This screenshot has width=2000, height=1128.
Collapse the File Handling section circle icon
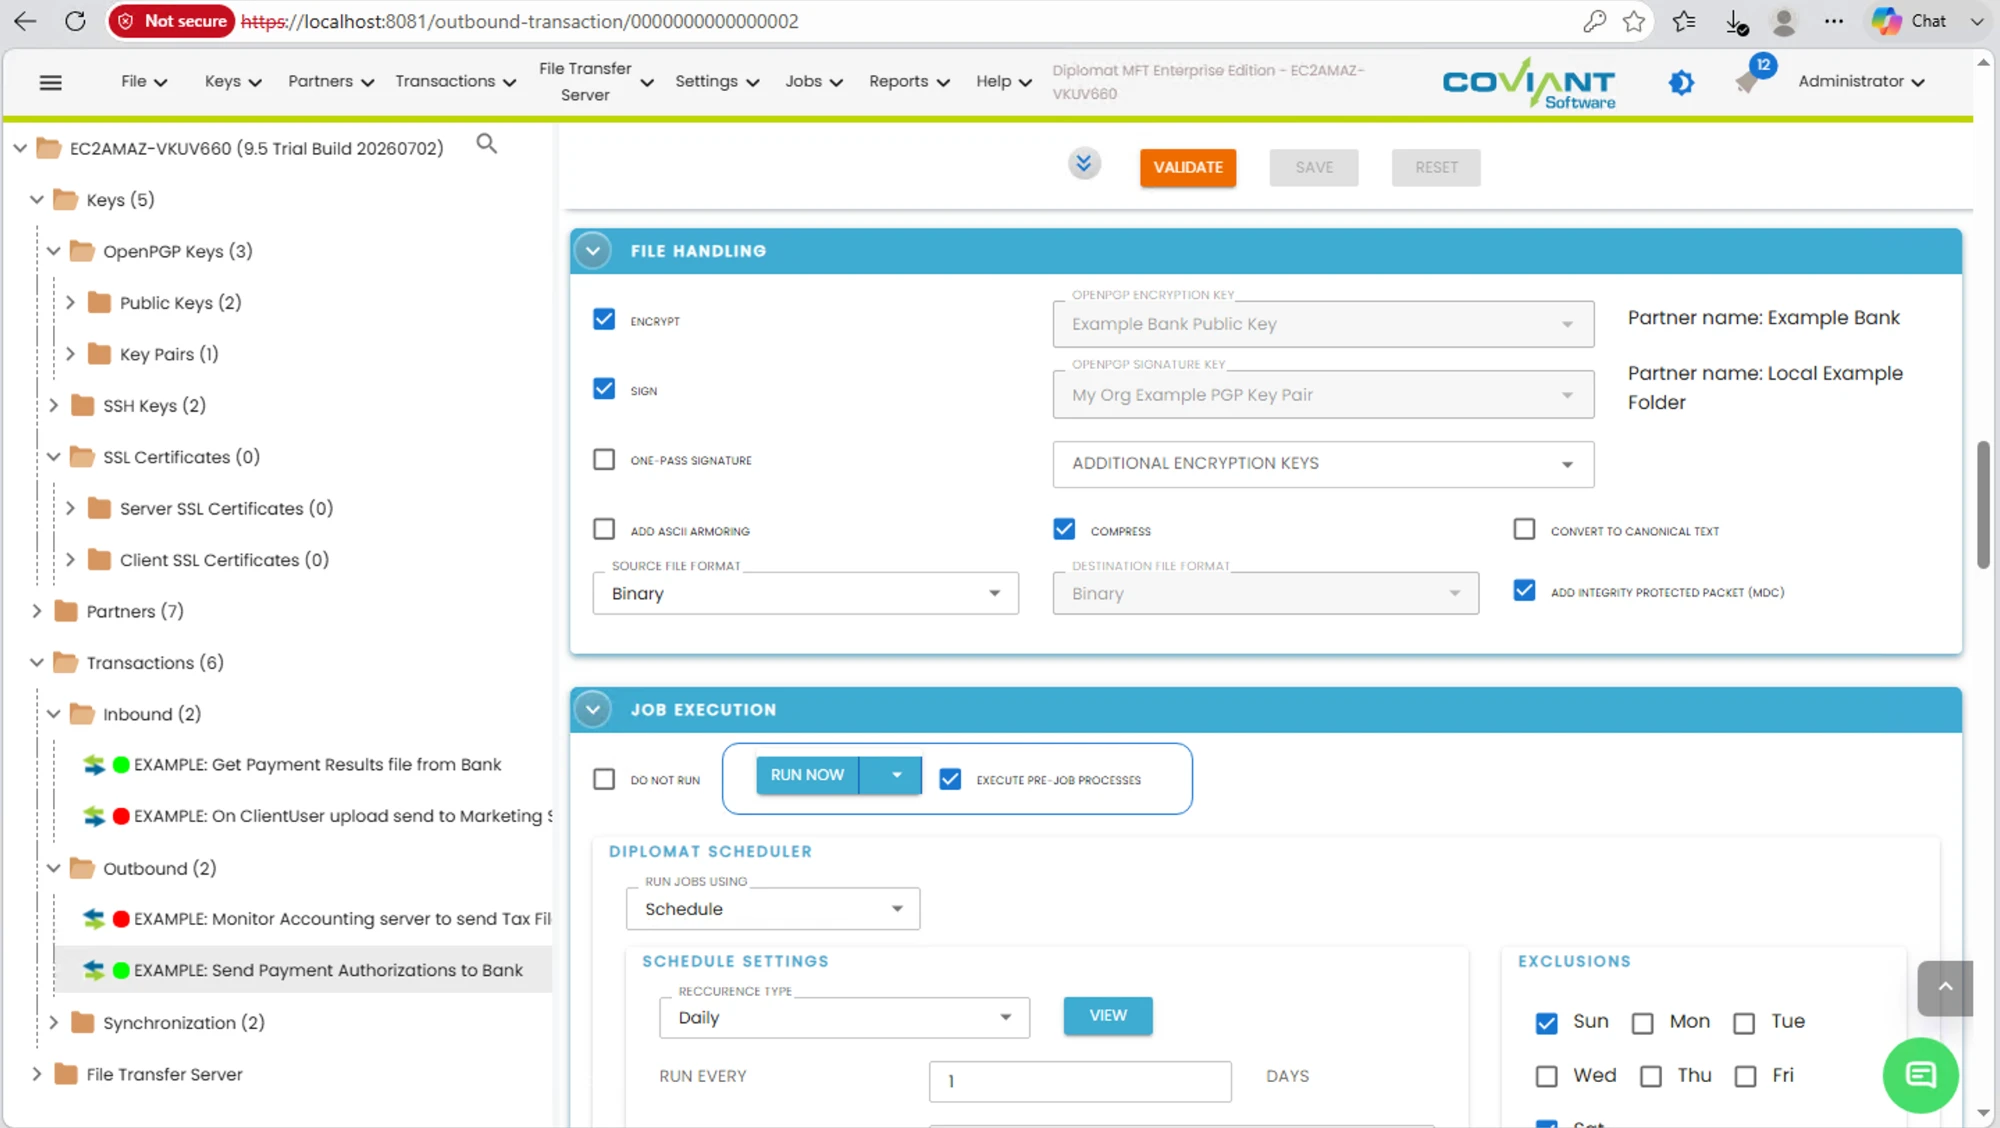click(593, 251)
